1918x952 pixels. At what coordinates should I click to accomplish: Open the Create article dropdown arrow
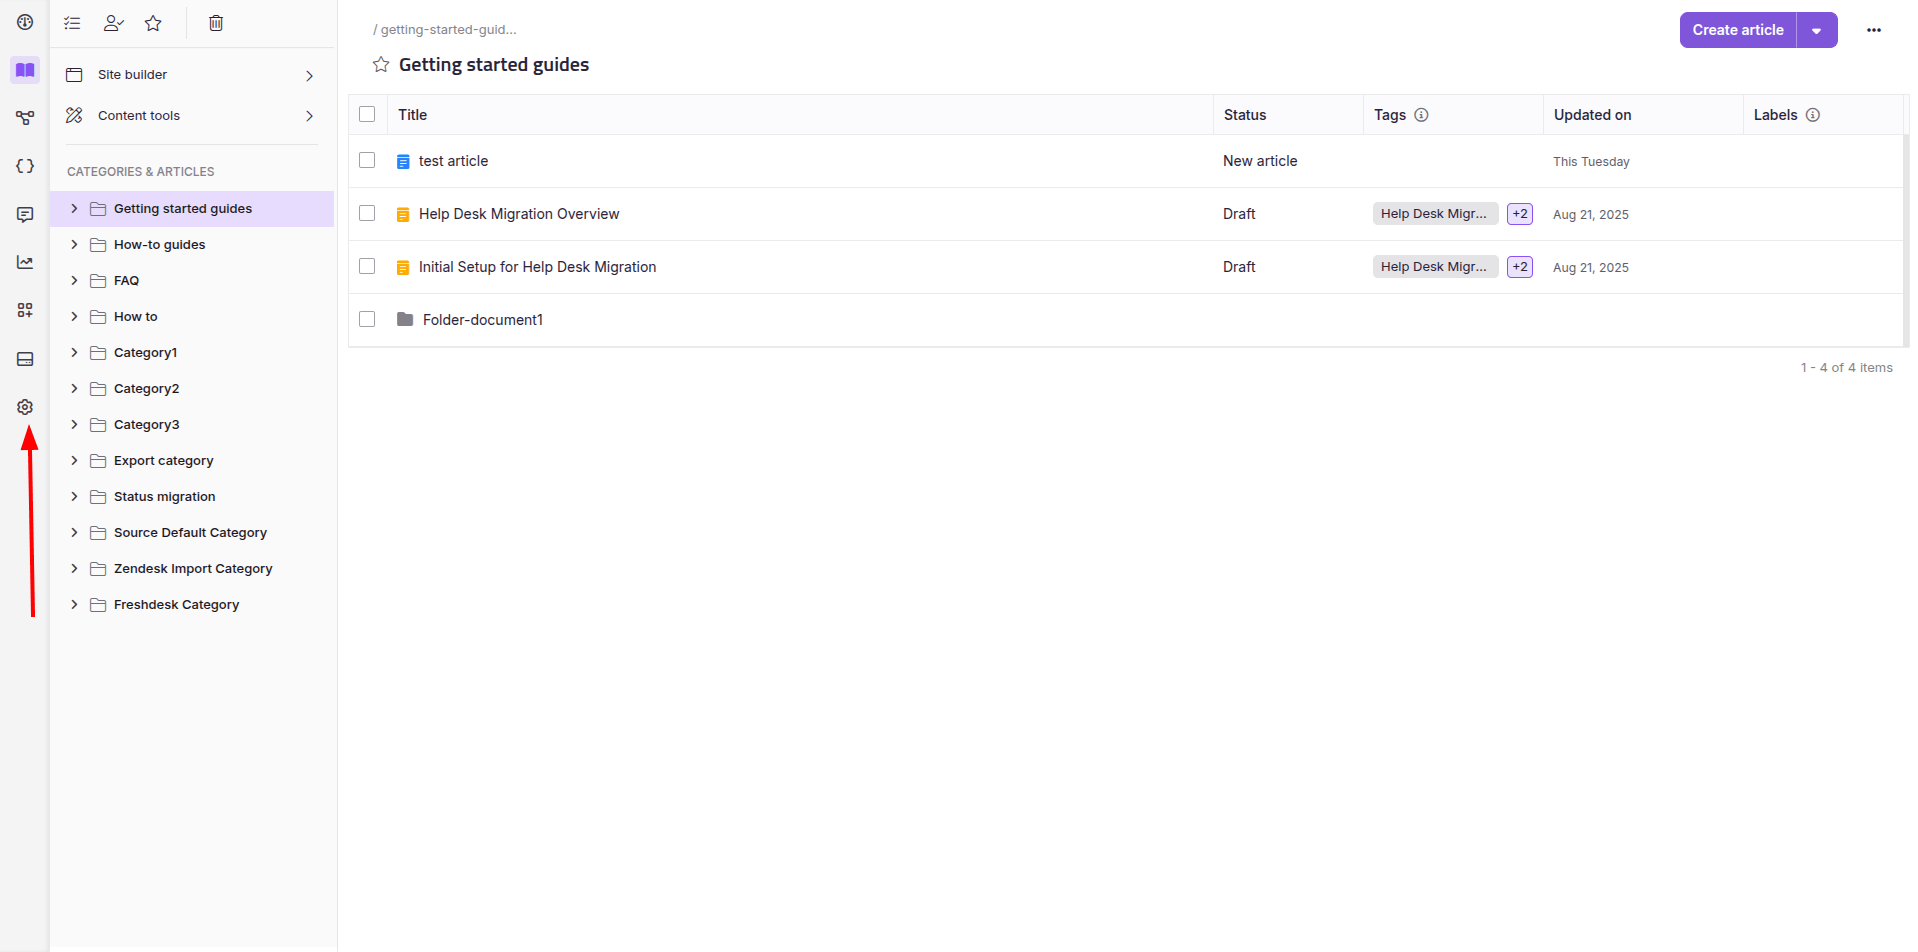coord(1817,30)
